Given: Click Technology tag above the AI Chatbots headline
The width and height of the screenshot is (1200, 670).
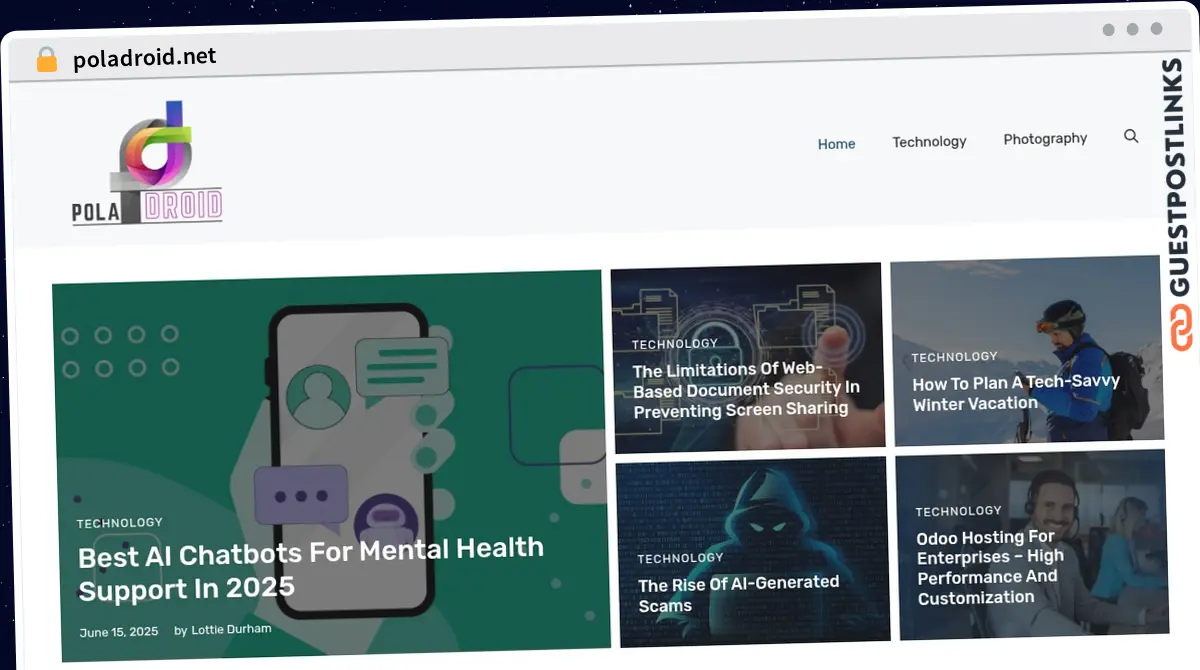Looking at the screenshot, I should click(120, 522).
